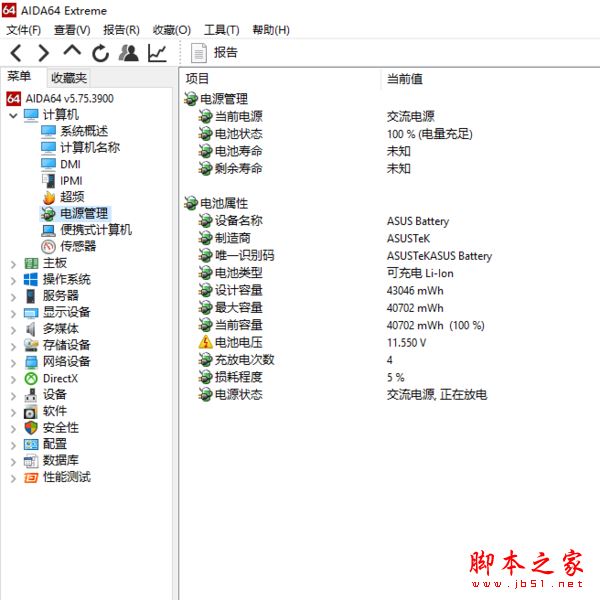600x600 pixels.
Task: Click the 项目 column header
Action: pyautogui.click(x=197, y=79)
